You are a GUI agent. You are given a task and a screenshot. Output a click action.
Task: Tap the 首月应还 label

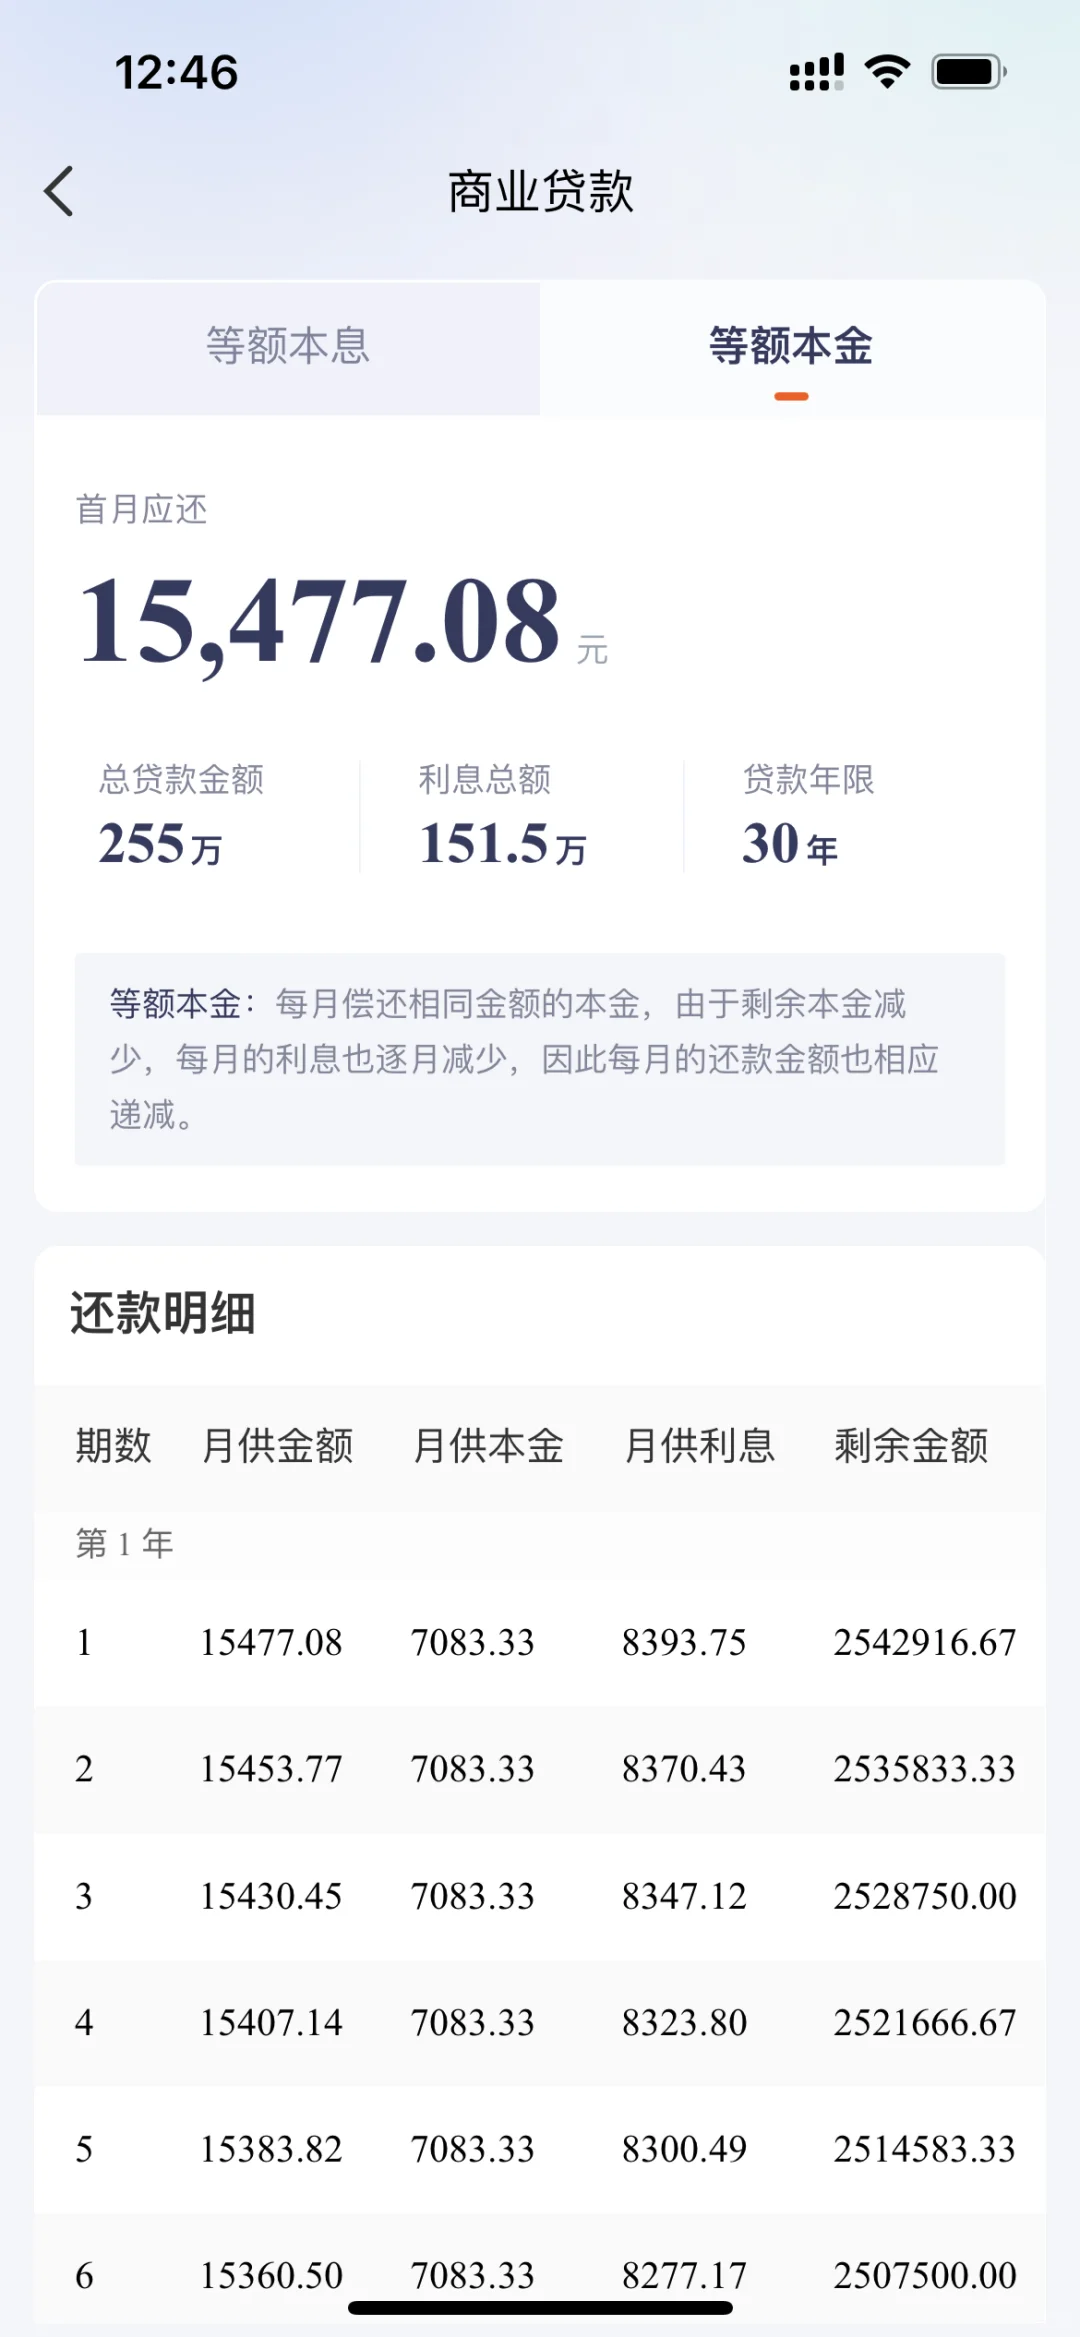click(142, 509)
